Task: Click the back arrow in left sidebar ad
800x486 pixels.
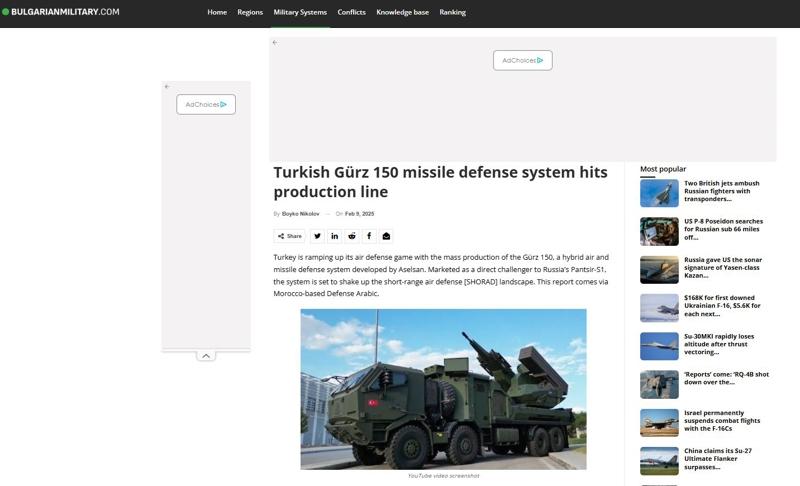Action: click(x=167, y=87)
